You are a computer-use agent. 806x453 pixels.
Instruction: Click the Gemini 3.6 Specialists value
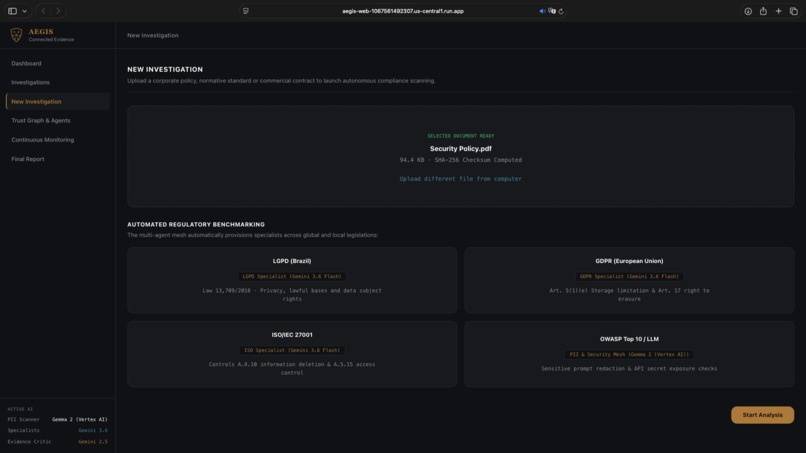pyautogui.click(x=93, y=430)
